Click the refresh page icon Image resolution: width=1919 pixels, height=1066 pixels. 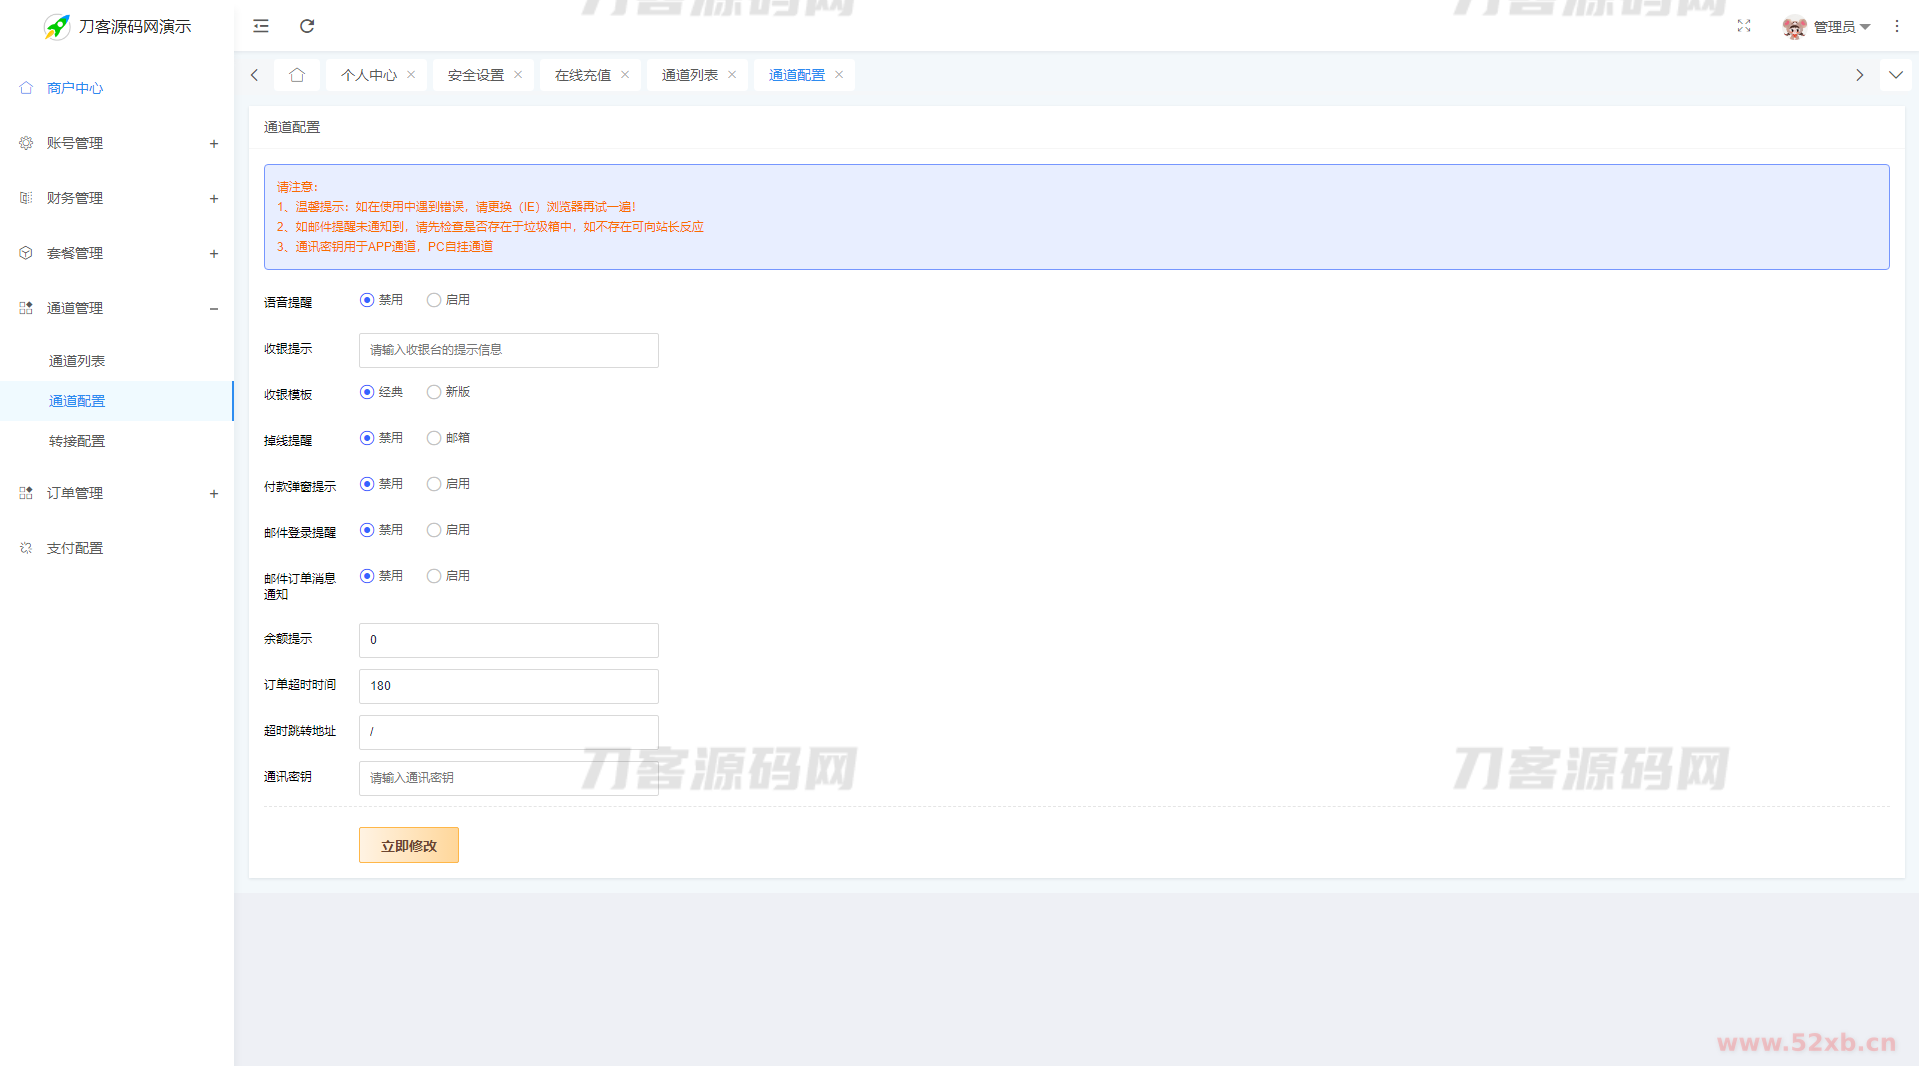coord(307,26)
